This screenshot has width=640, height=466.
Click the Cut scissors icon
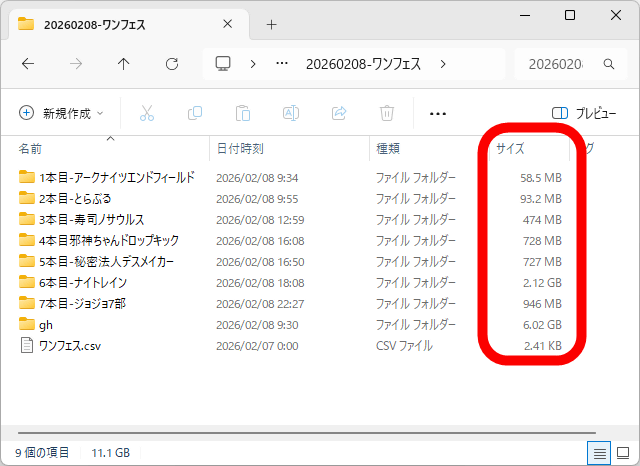pos(147,113)
